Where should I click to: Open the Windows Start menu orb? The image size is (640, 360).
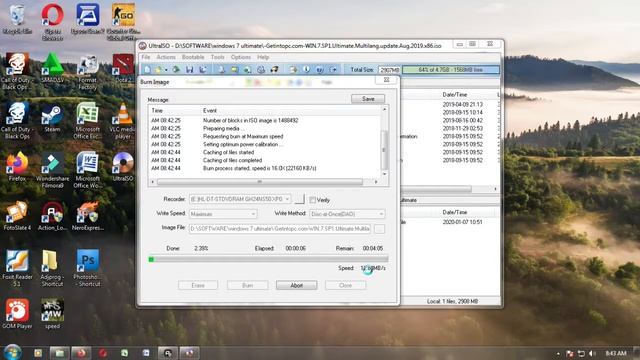(x=12, y=352)
